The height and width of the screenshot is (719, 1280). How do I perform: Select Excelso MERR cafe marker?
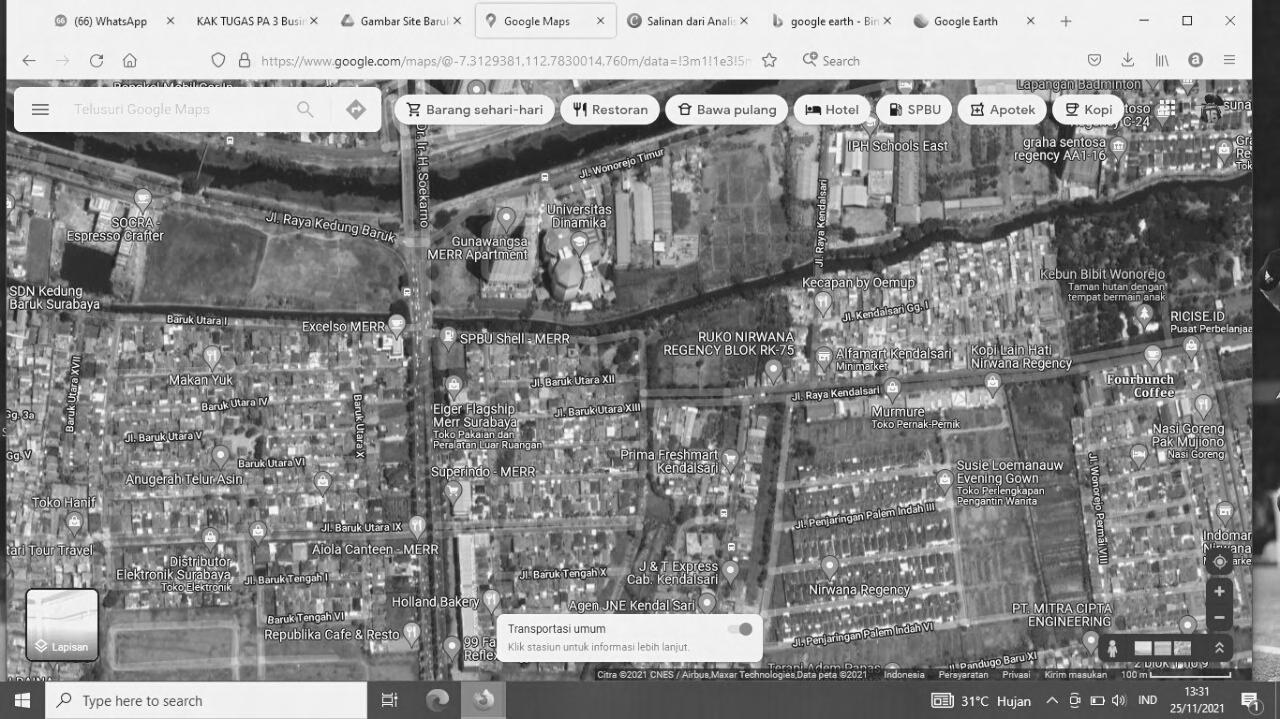[397, 324]
